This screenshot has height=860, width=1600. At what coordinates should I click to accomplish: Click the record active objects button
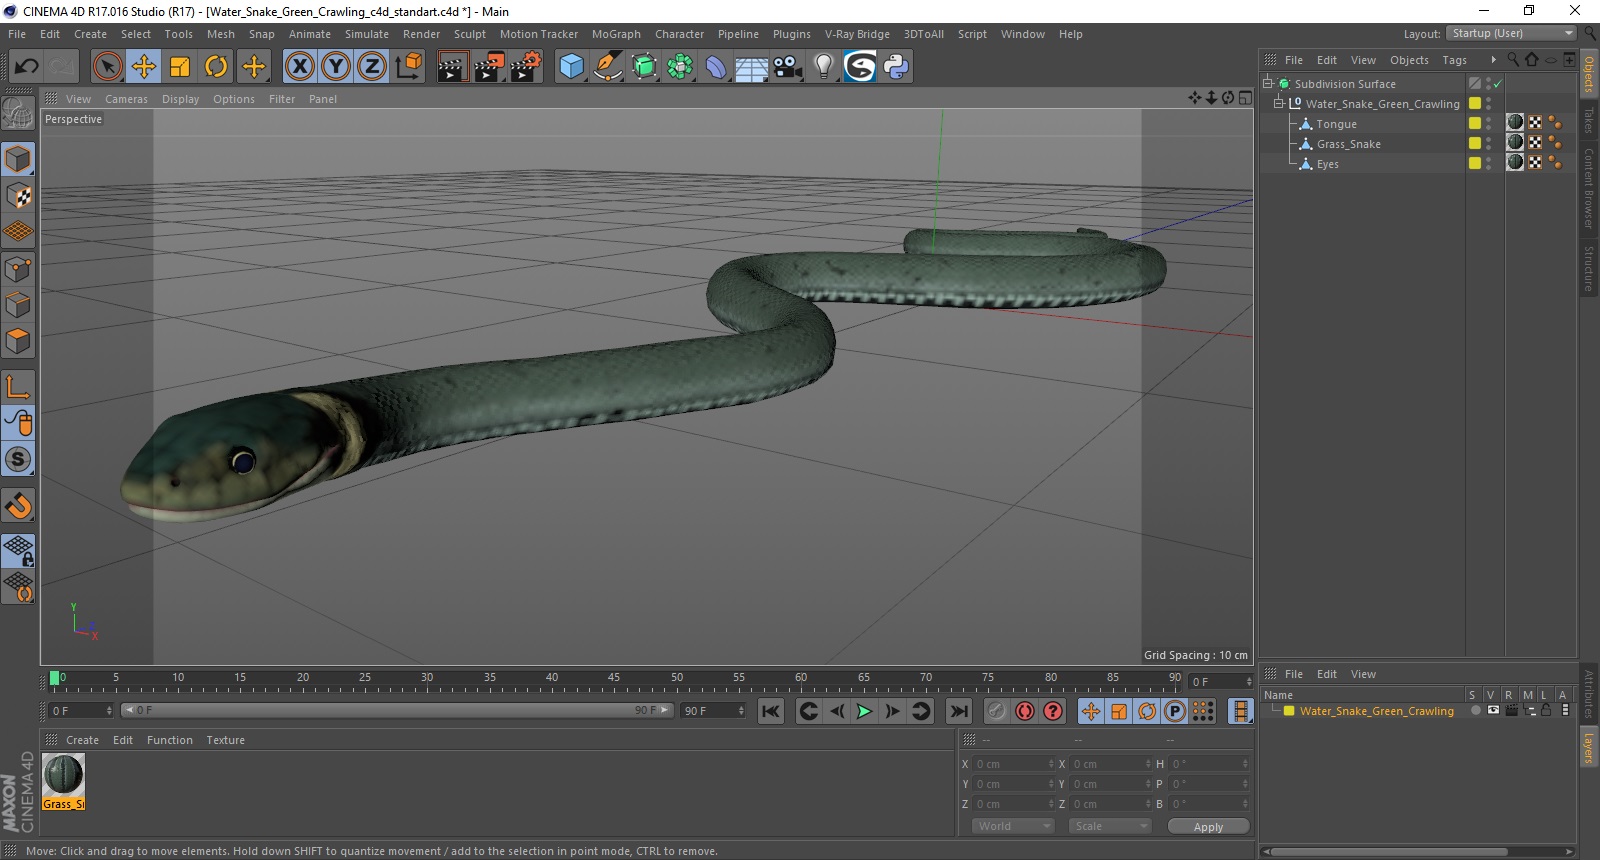[x=996, y=711]
